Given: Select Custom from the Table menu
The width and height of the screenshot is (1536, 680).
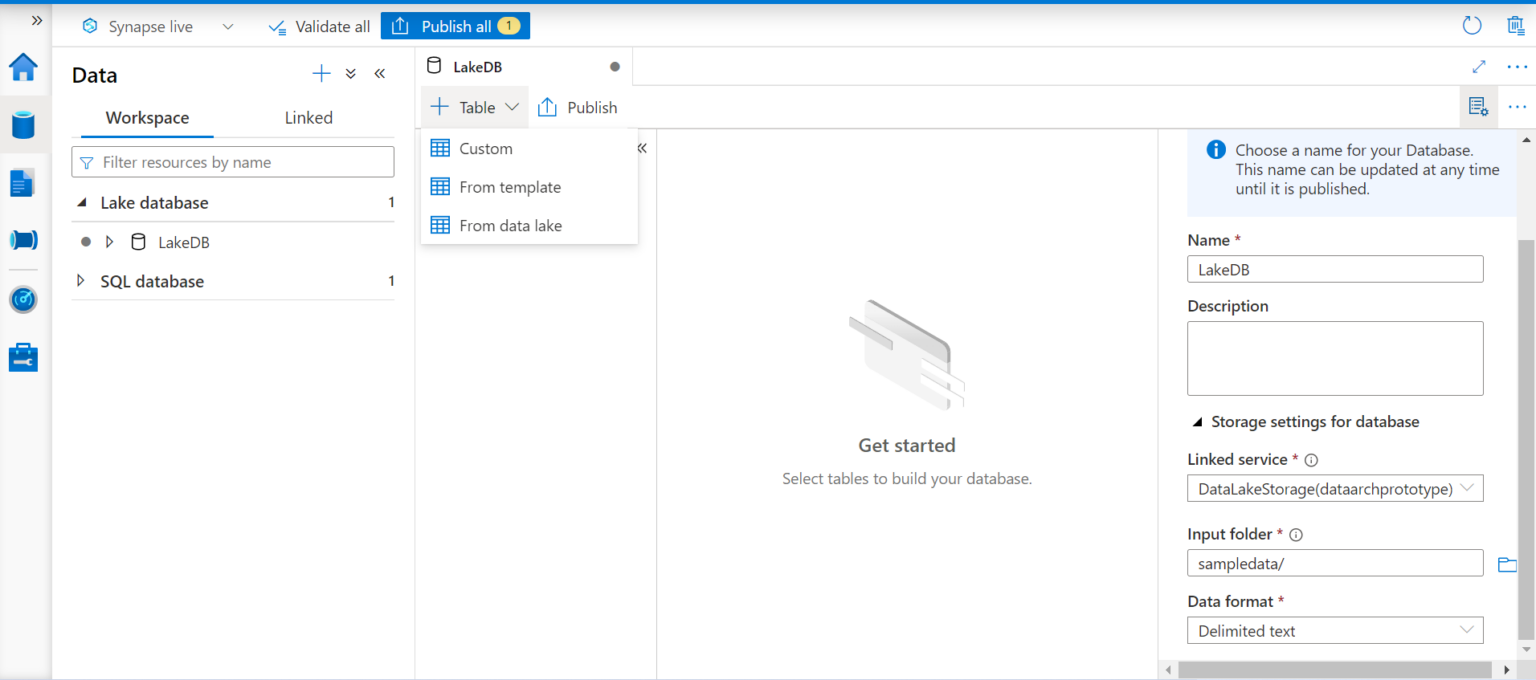Looking at the screenshot, I should point(484,148).
